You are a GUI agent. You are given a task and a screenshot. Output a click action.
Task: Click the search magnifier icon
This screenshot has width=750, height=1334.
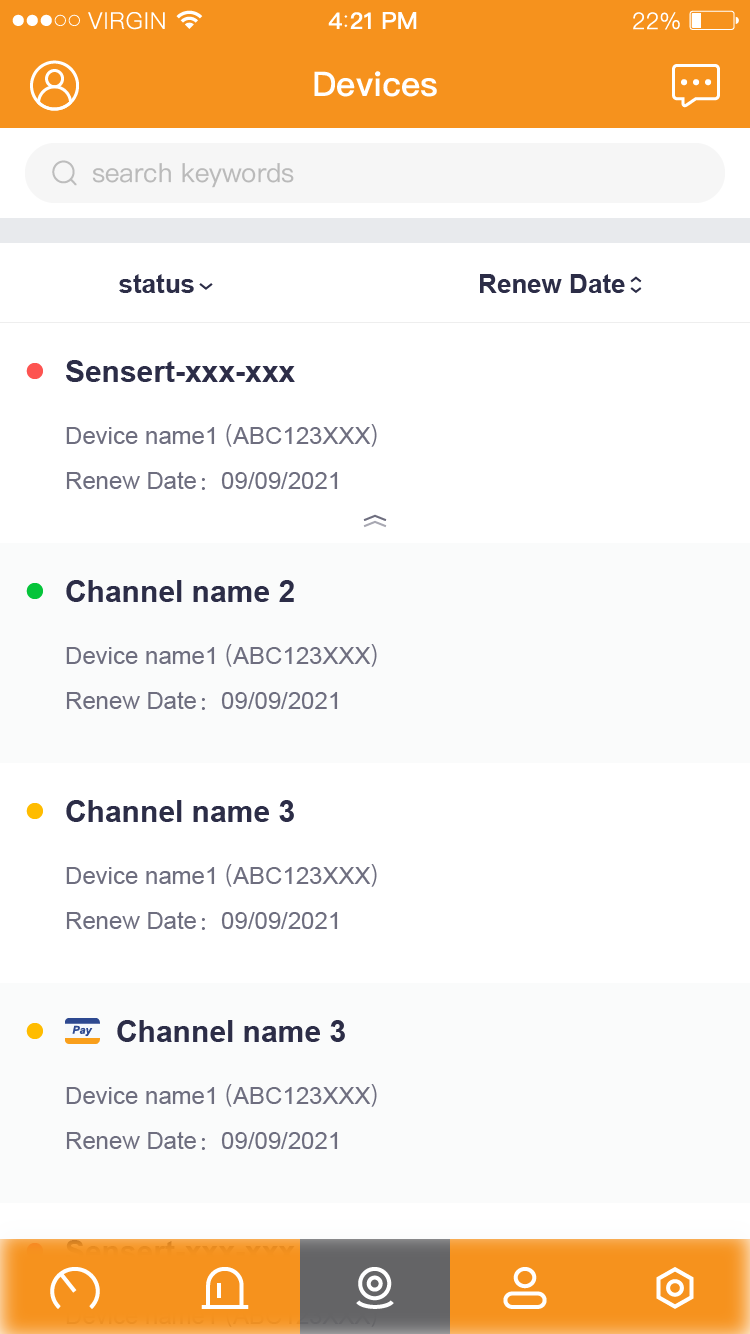coord(64,174)
